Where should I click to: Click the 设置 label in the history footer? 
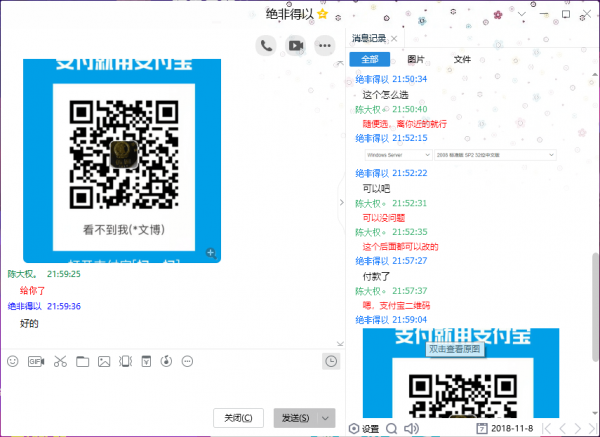(370, 429)
